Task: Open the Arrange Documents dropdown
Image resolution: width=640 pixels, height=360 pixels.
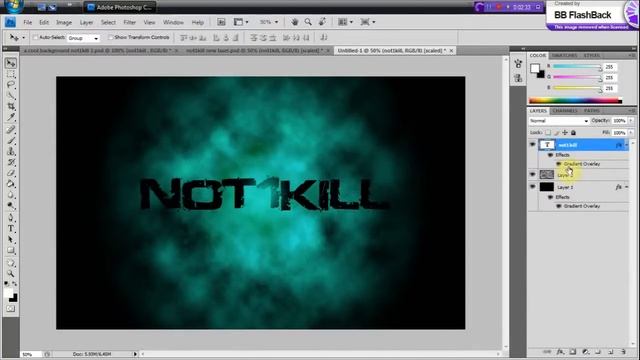Action: click(x=345, y=22)
